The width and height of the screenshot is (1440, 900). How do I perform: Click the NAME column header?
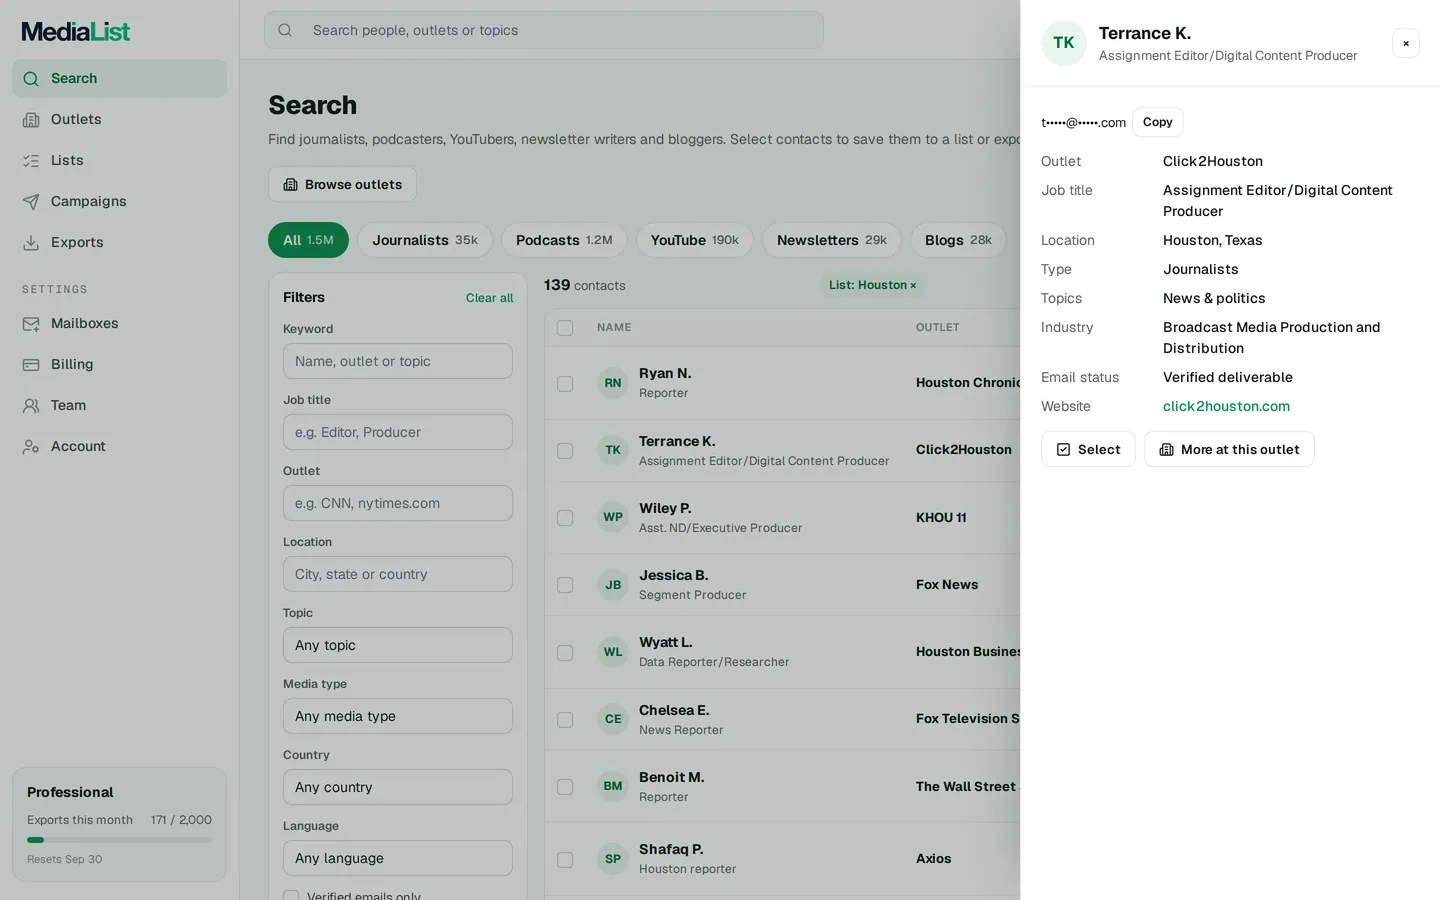[614, 328]
